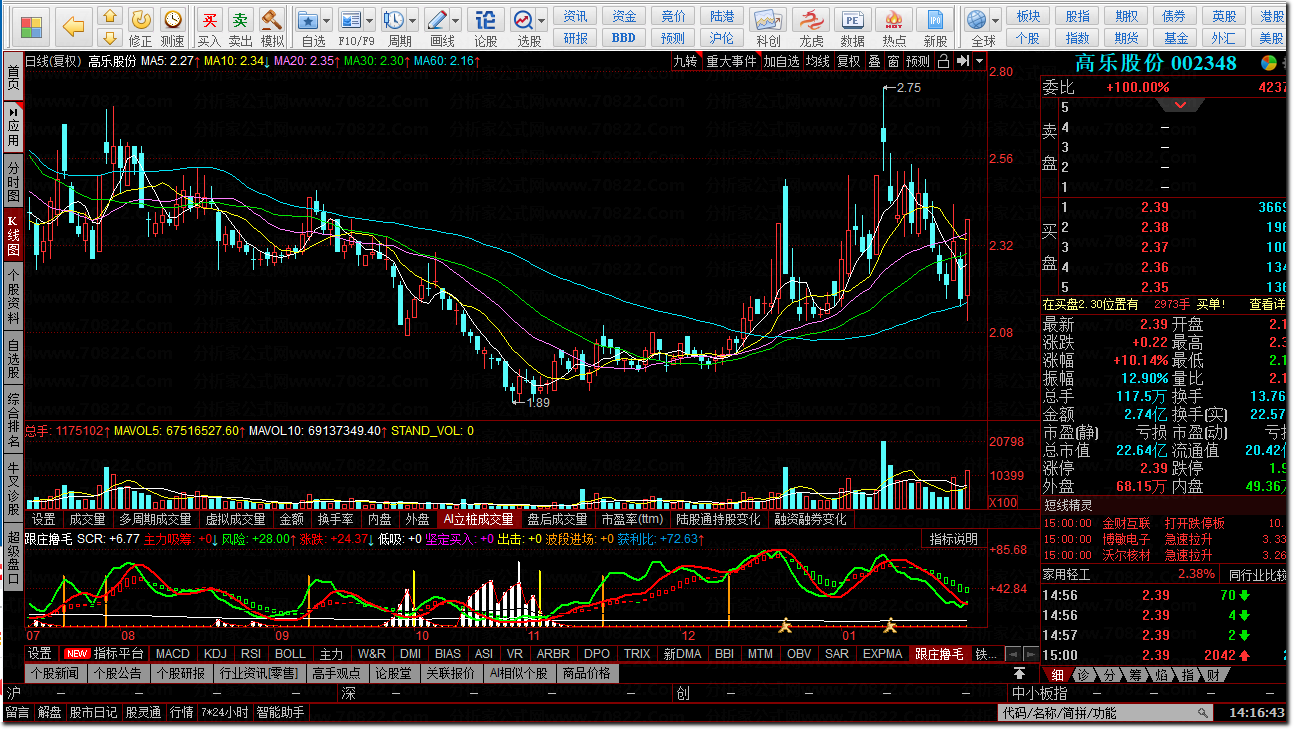Open the 热点 hot topics flame icon

click(x=894, y=20)
